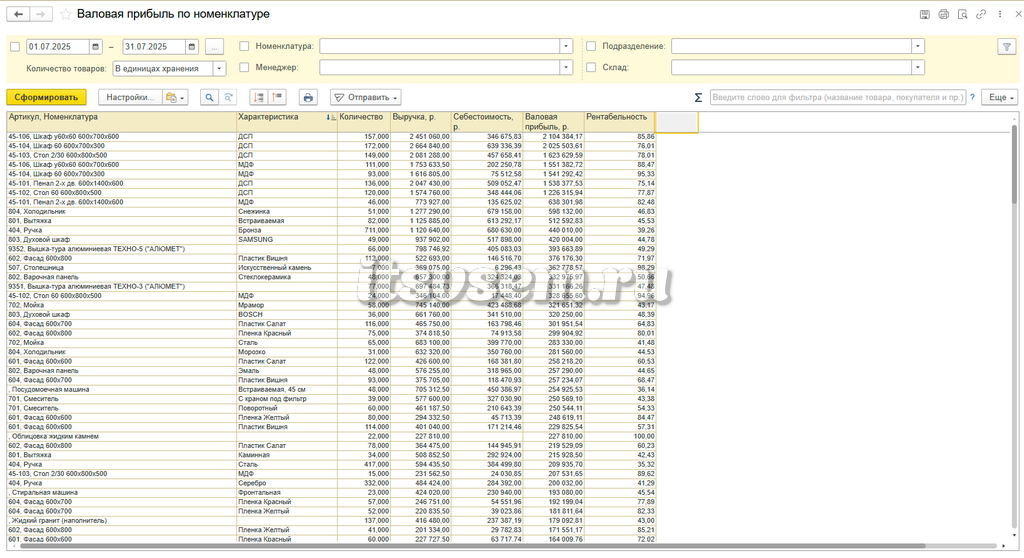This screenshot has height=558, width=1024.
Task: Add report to favorites with star icon
Action: tap(65, 14)
